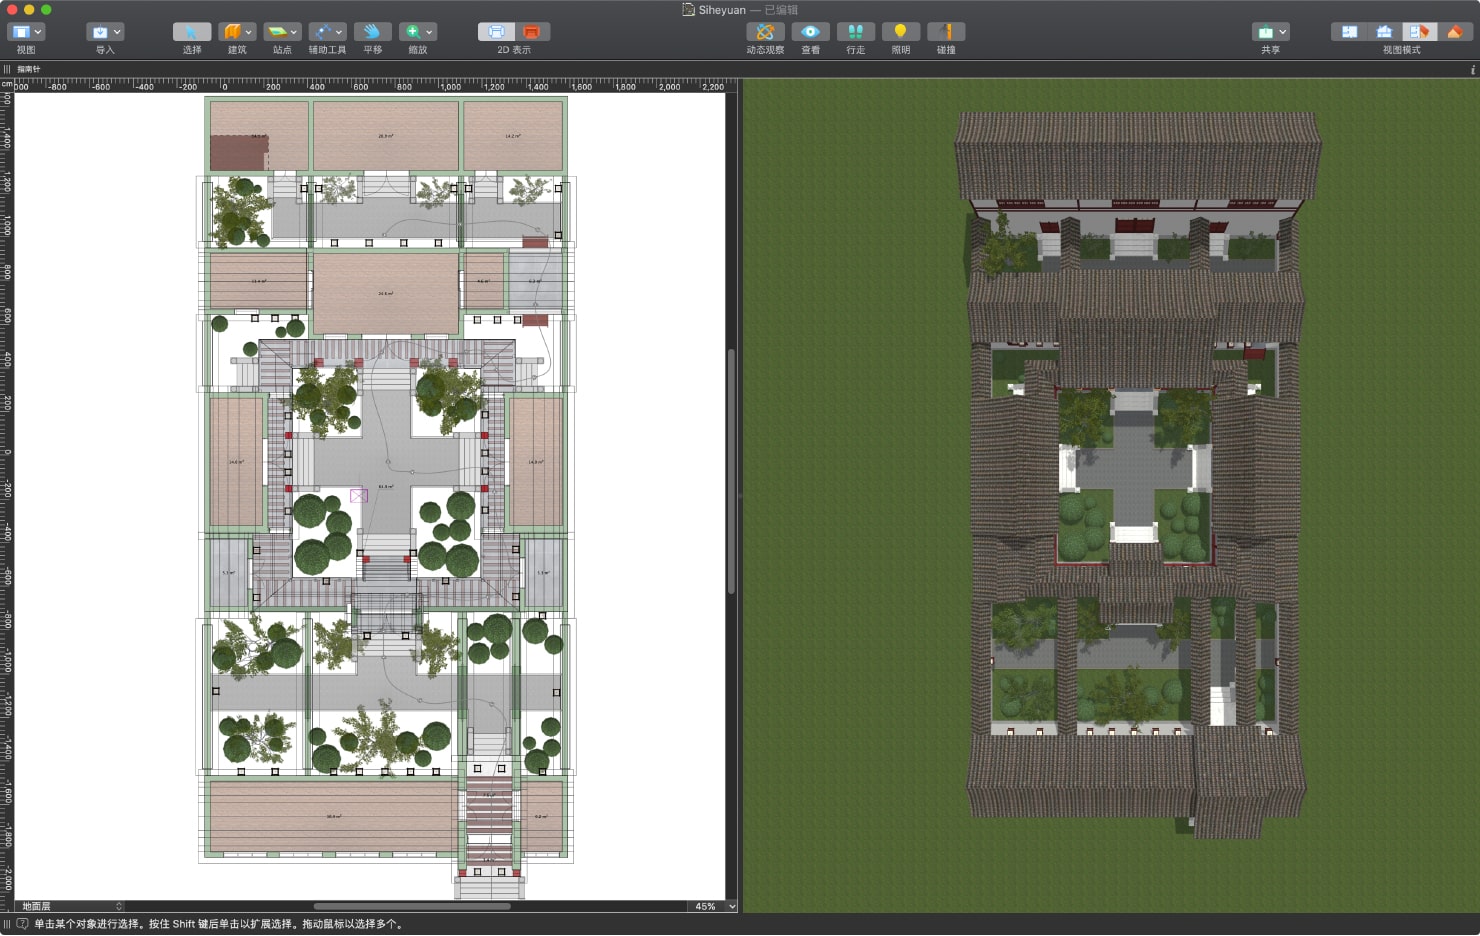
Task: Select the purple camera marker in courtyard plan
Action: point(359,495)
